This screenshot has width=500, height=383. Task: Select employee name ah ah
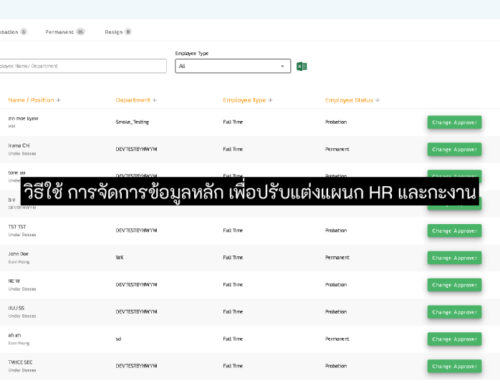15,335
